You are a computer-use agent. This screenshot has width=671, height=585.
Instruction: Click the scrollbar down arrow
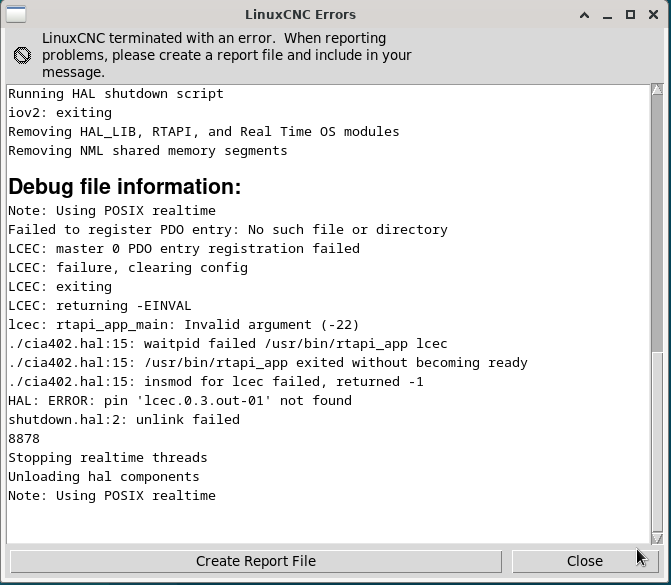click(657, 539)
